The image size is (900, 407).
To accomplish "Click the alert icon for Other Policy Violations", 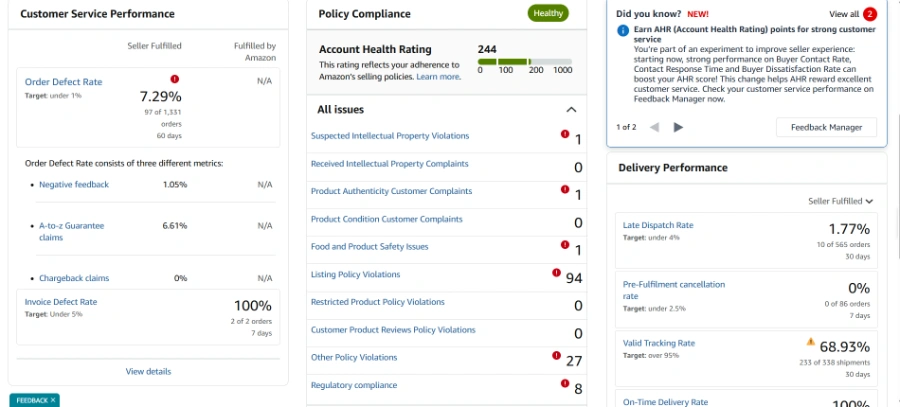I will [556, 355].
